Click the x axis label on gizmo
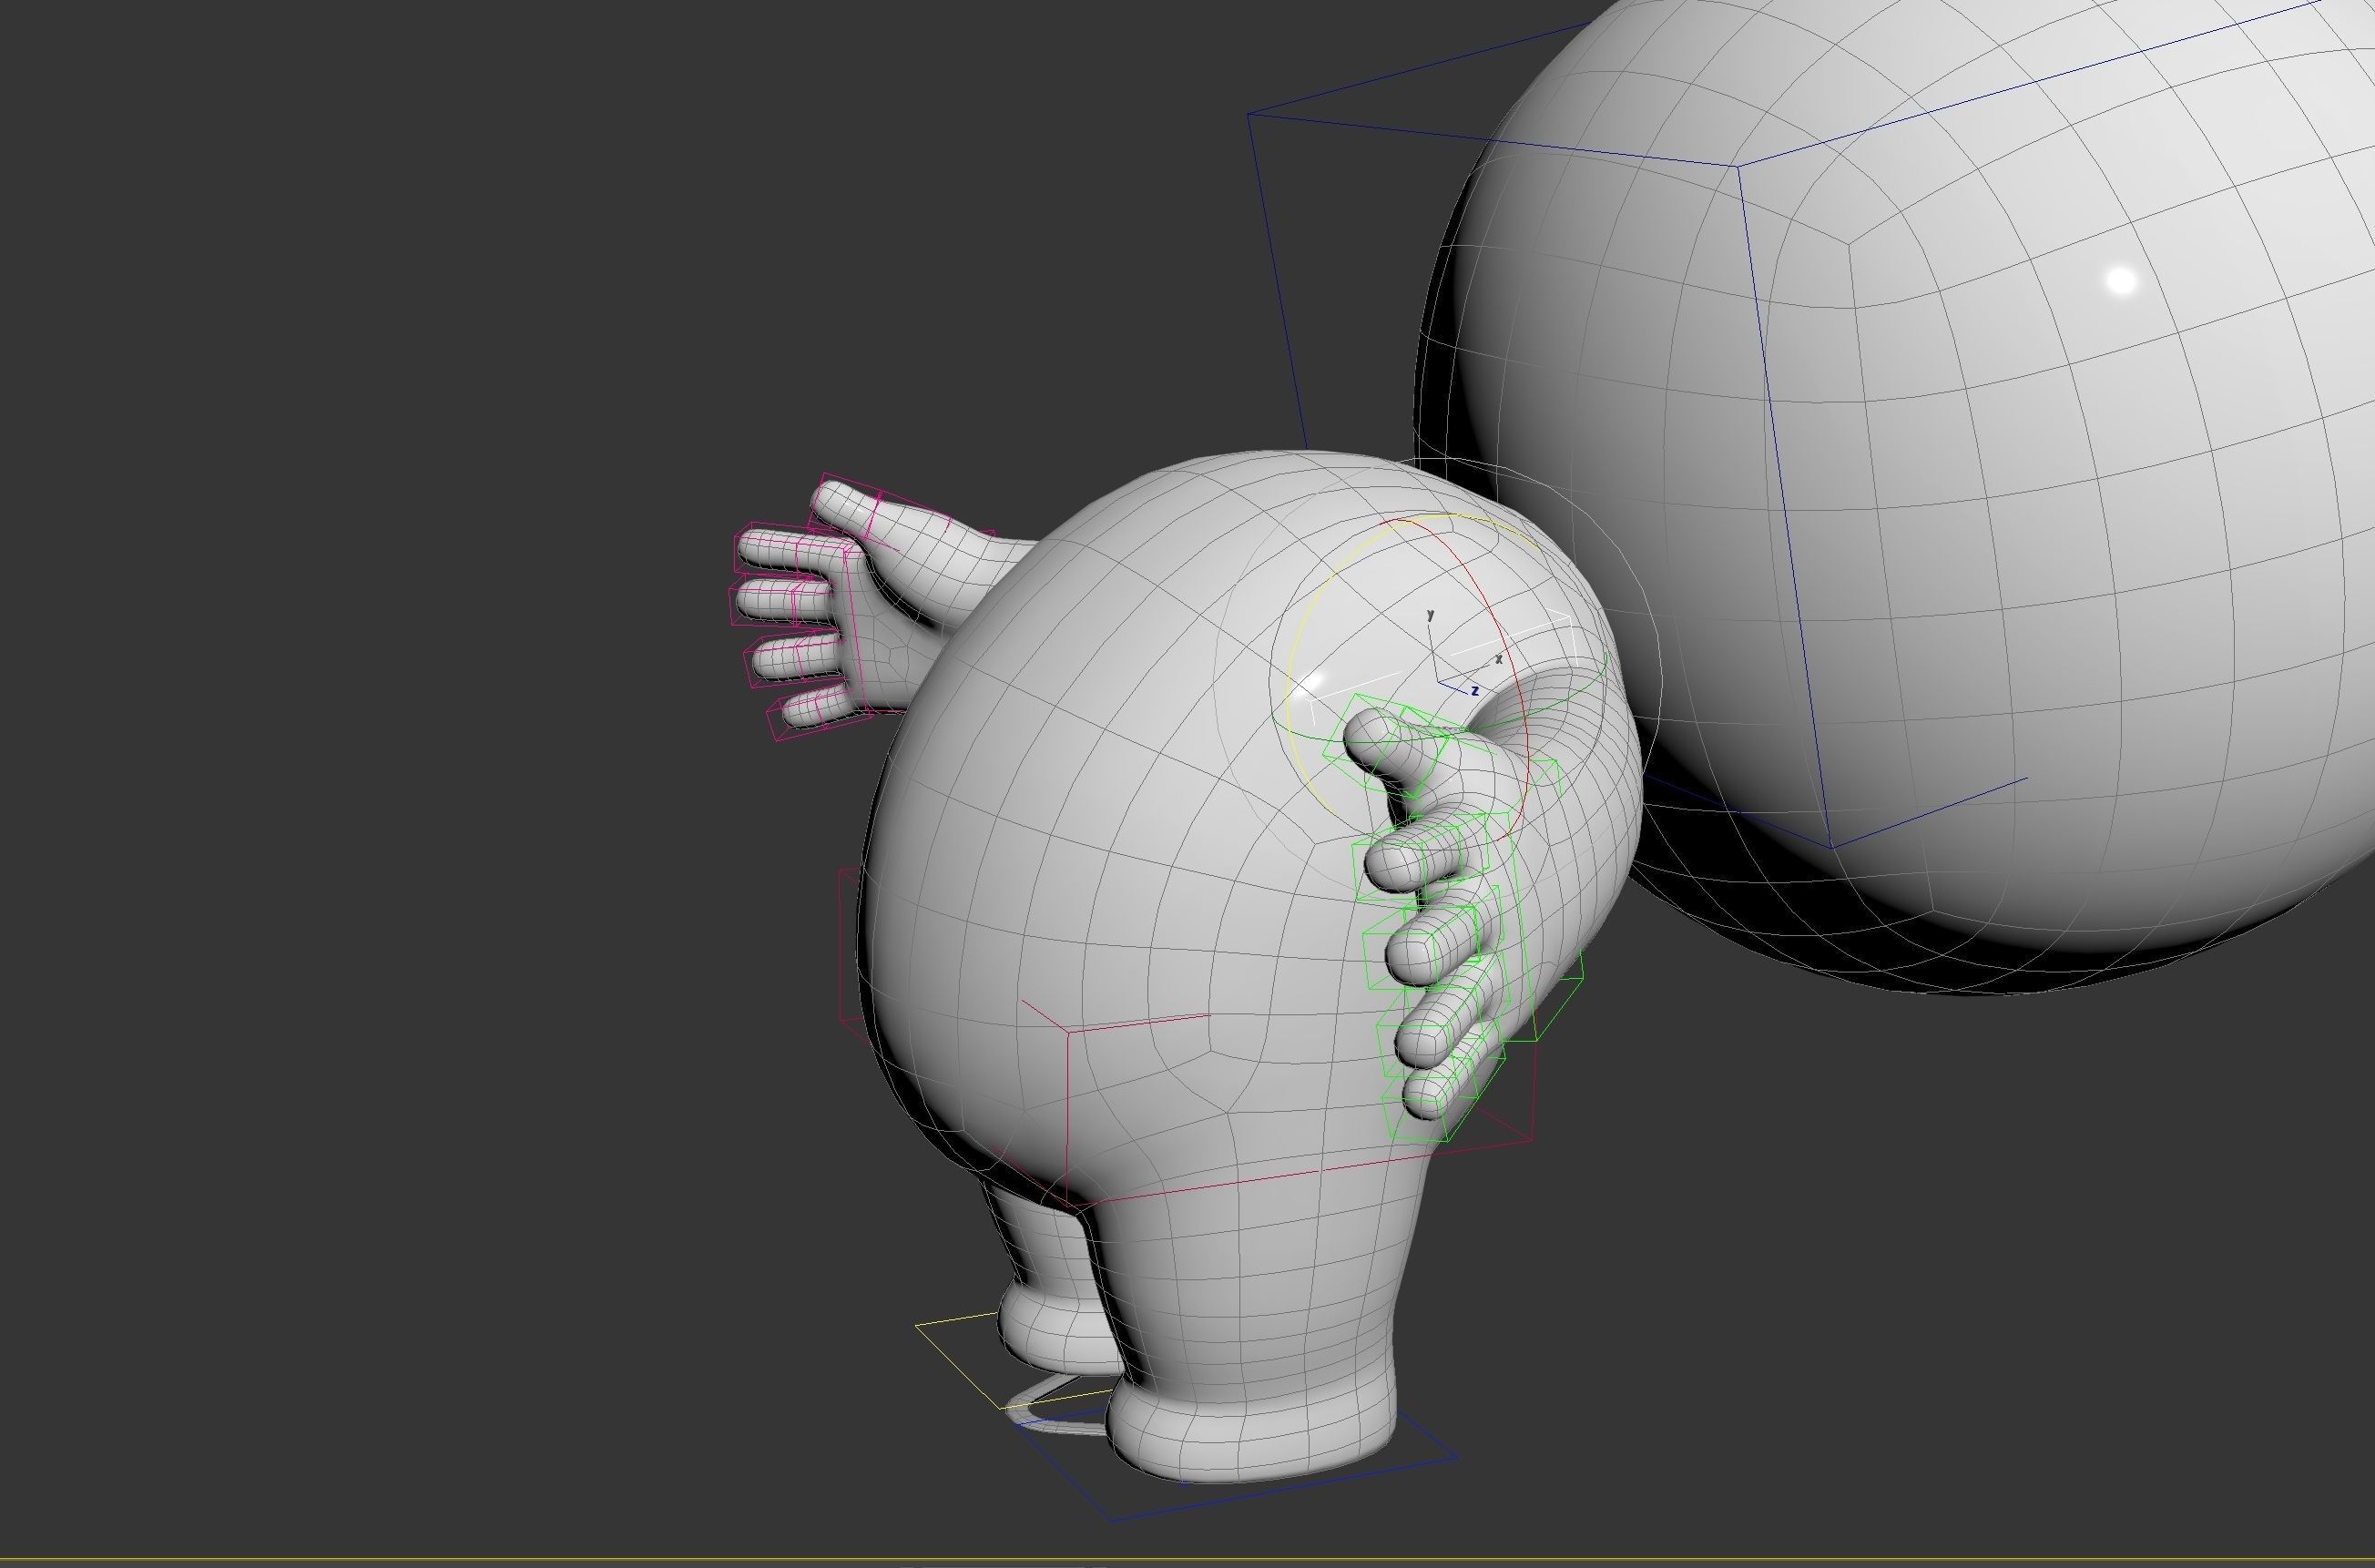2375x1568 pixels. coord(1499,658)
